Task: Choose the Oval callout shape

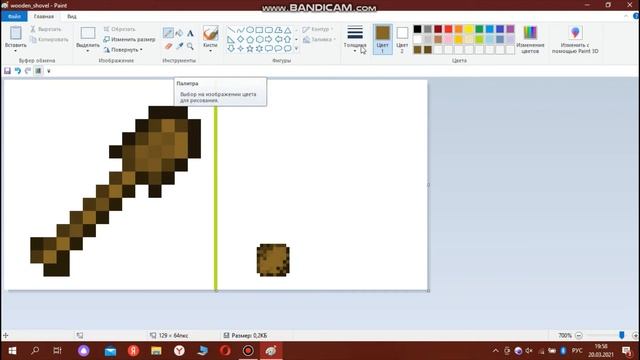Action: (x=278, y=49)
